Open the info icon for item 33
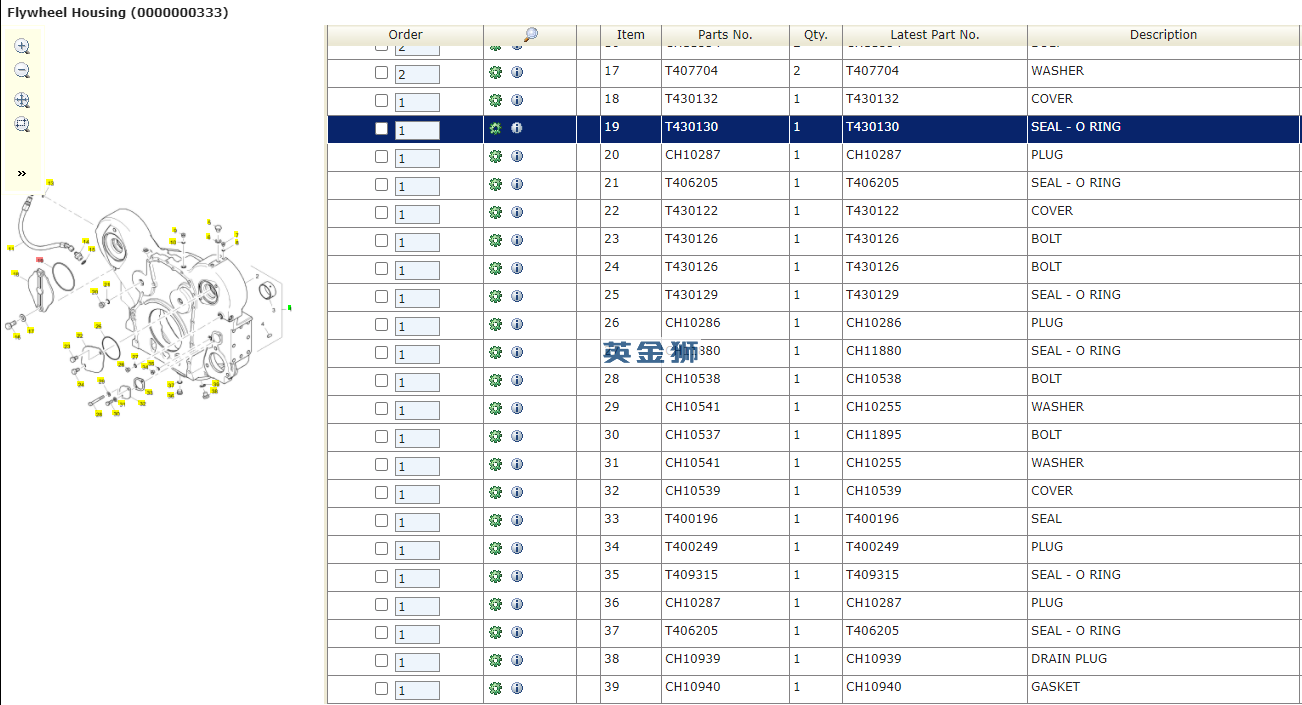This screenshot has height=705, width=1302. pyautogui.click(x=517, y=520)
